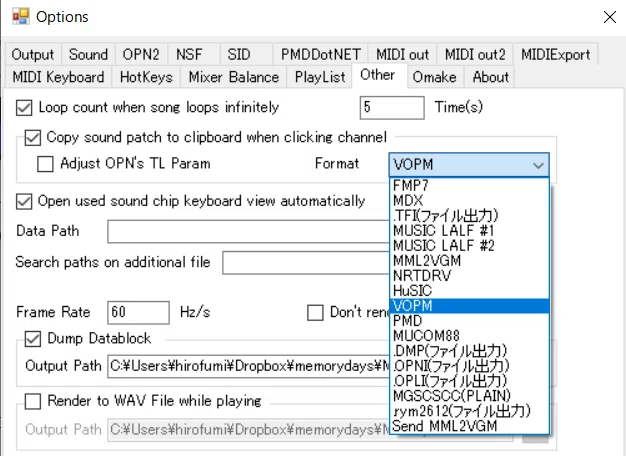Disable Dump Datablock checkbox
The width and height of the screenshot is (626, 456).
click(x=33, y=339)
